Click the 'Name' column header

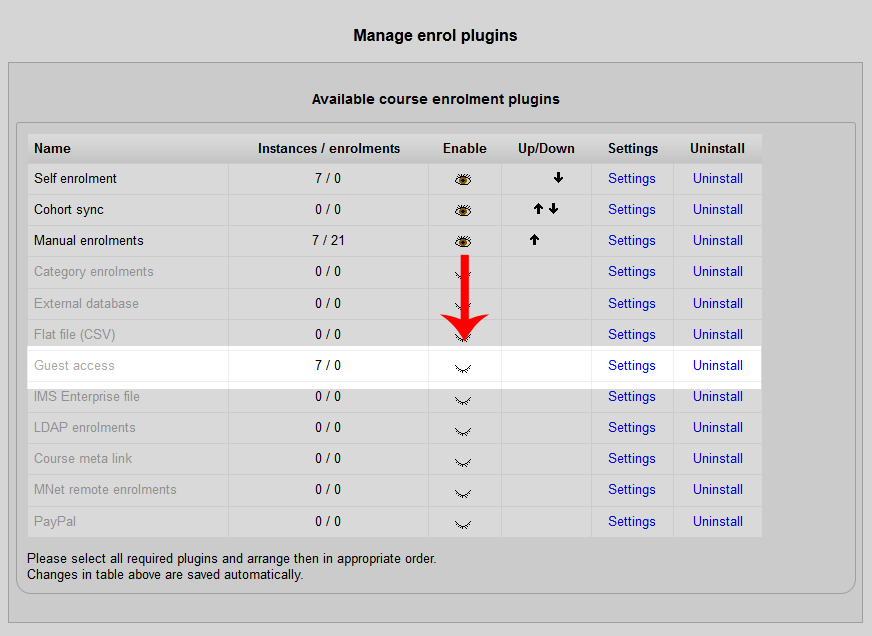coord(52,148)
